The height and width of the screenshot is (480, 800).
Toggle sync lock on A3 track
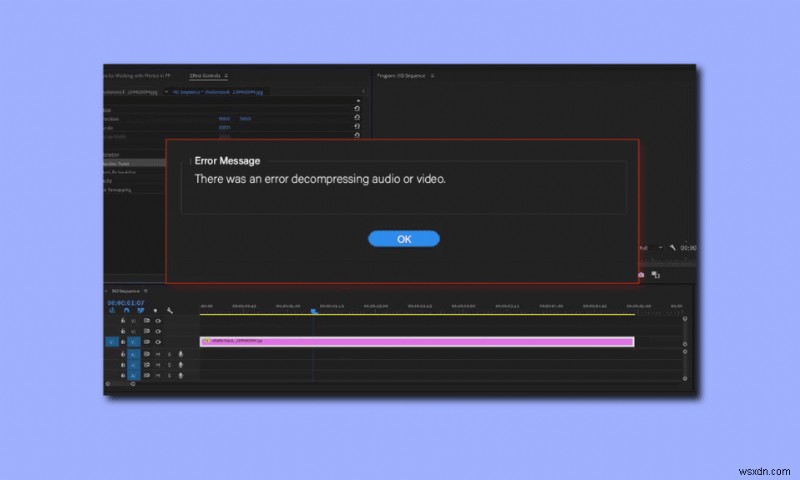pyautogui.click(x=147, y=375)
